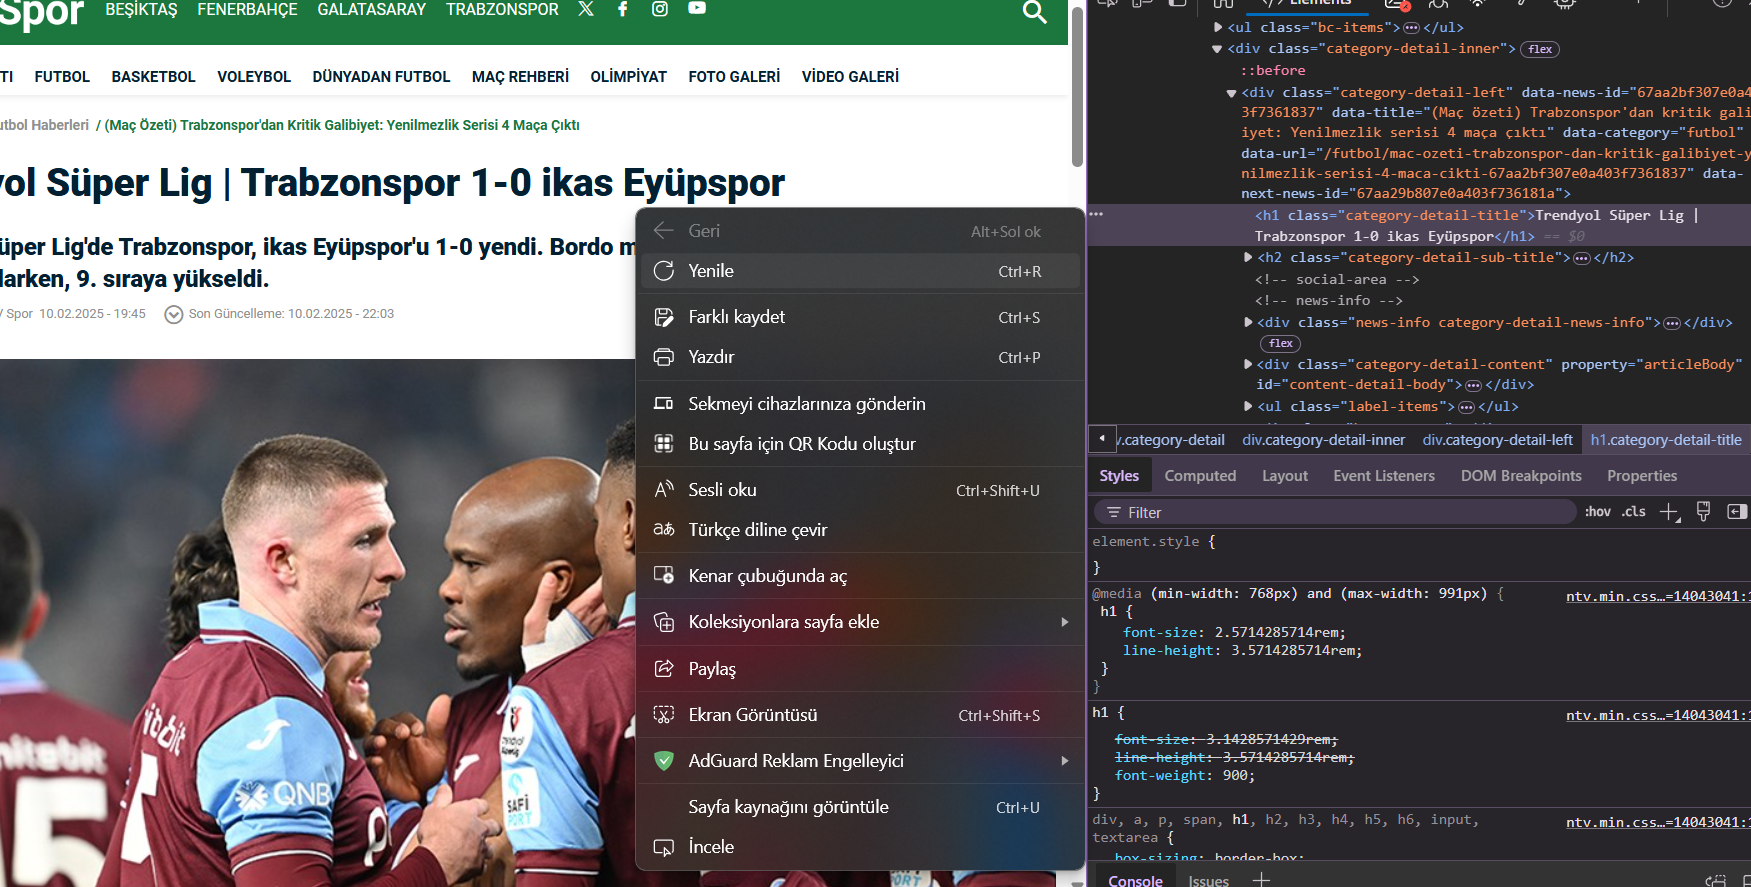The image size is (1751, 887).
Task: Switch to the Layout tab
Action: point(1285,476)
